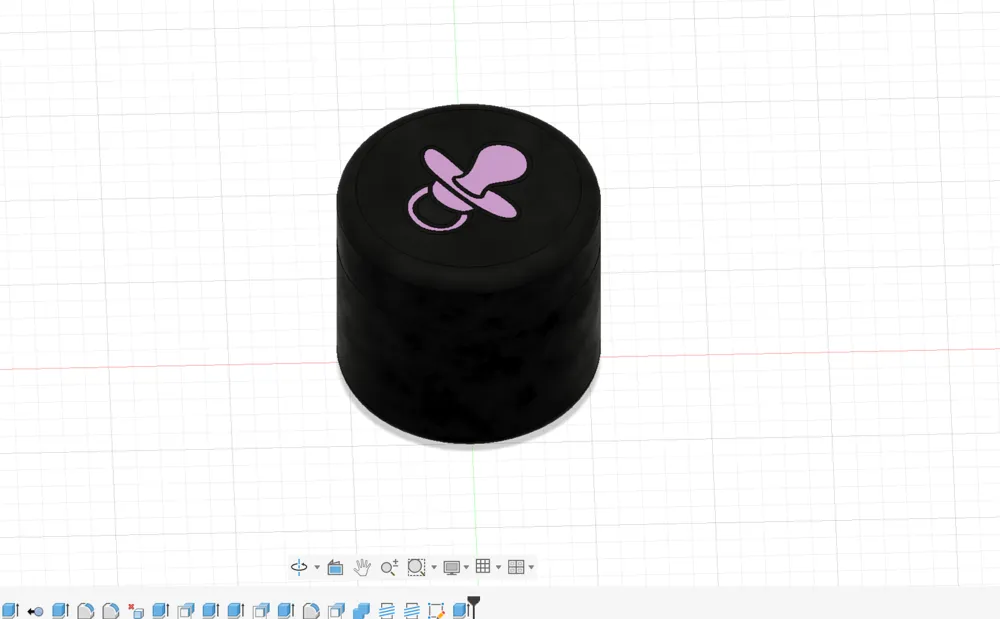1000x619 pixels.
Task: Expand the Zoom Window options dropdown
Action: coord(434,567)
